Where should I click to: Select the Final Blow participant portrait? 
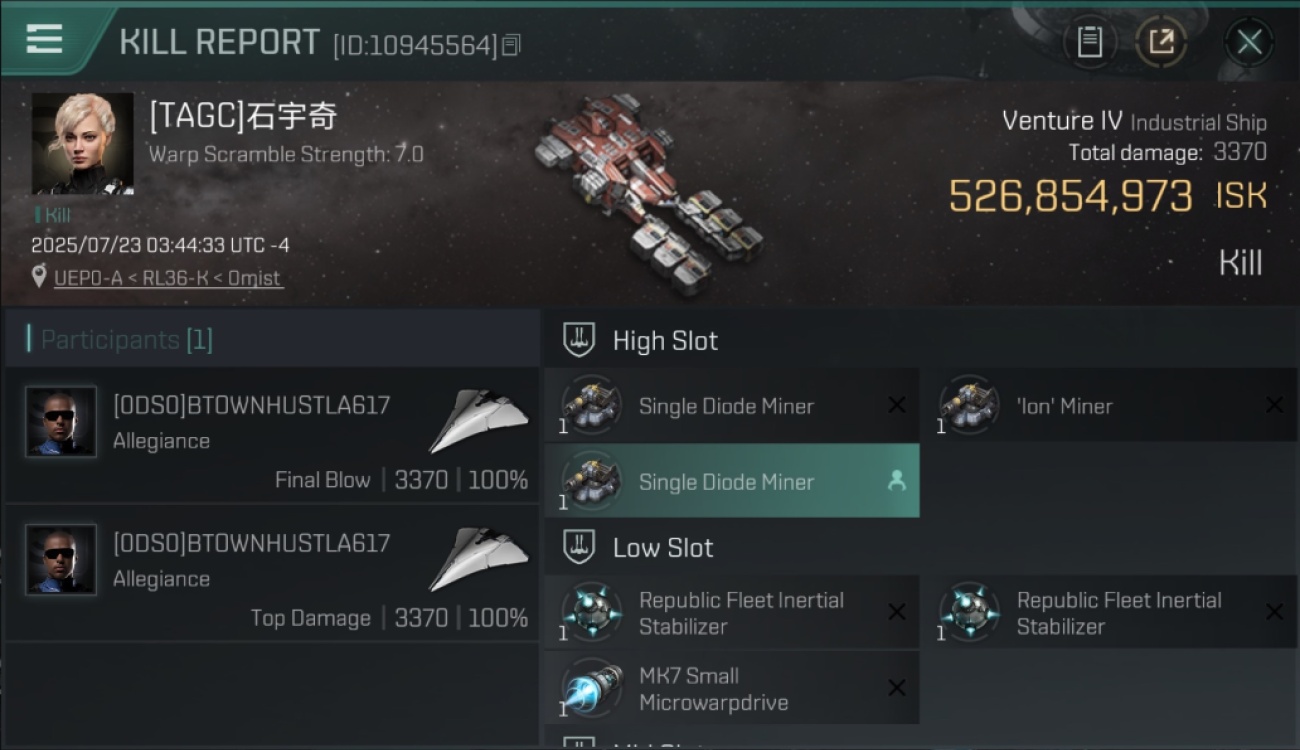click(x=61, y=422)
